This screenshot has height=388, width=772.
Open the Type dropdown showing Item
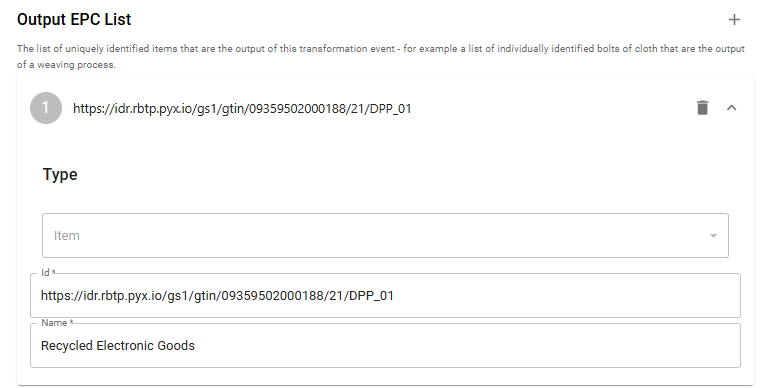click(385, 235)
